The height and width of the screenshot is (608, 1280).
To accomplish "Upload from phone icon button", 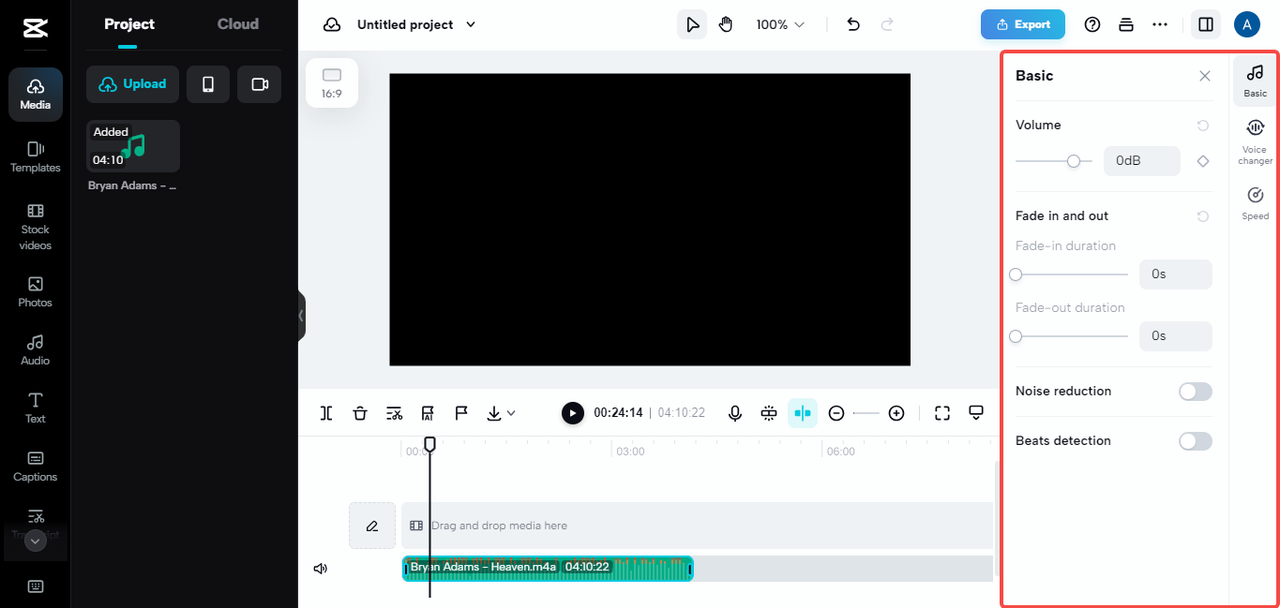I will [x=208, y=84].
